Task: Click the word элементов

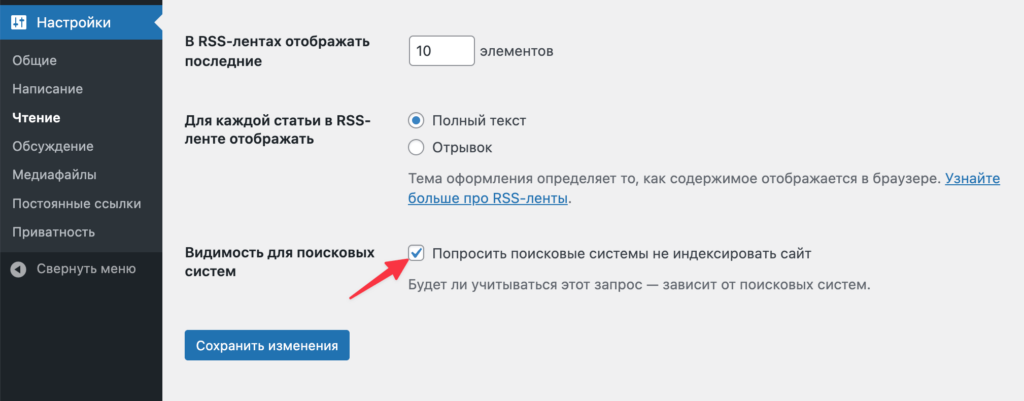Action: click(517, 51)
